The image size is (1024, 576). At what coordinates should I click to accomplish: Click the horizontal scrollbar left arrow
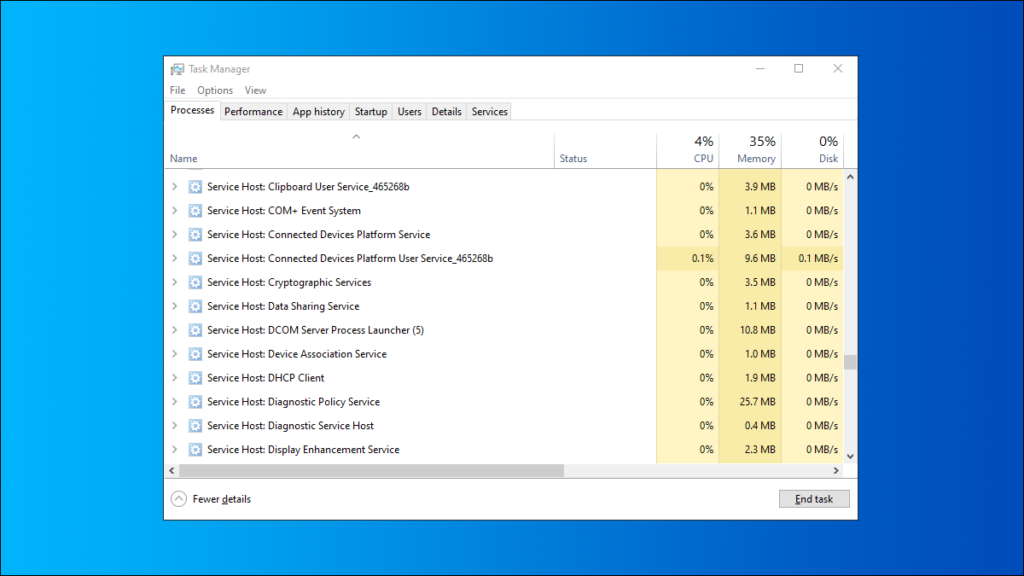(172, 471)
